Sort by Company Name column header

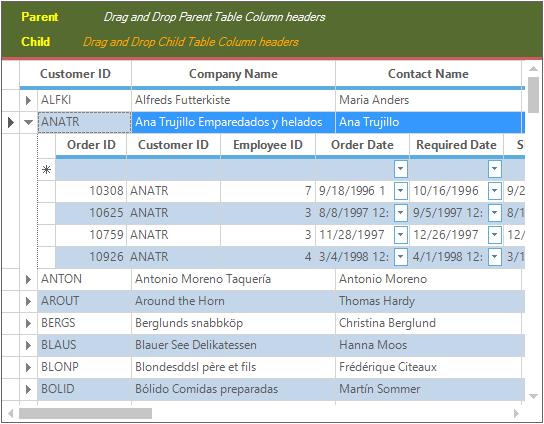(233, 74)
